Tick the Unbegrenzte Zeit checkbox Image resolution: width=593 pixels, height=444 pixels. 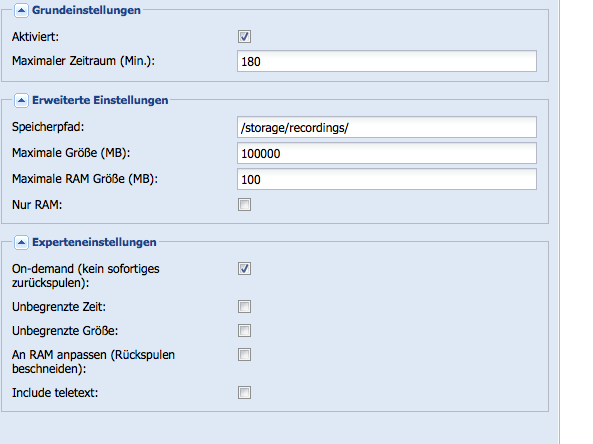(x=244, y=306)
